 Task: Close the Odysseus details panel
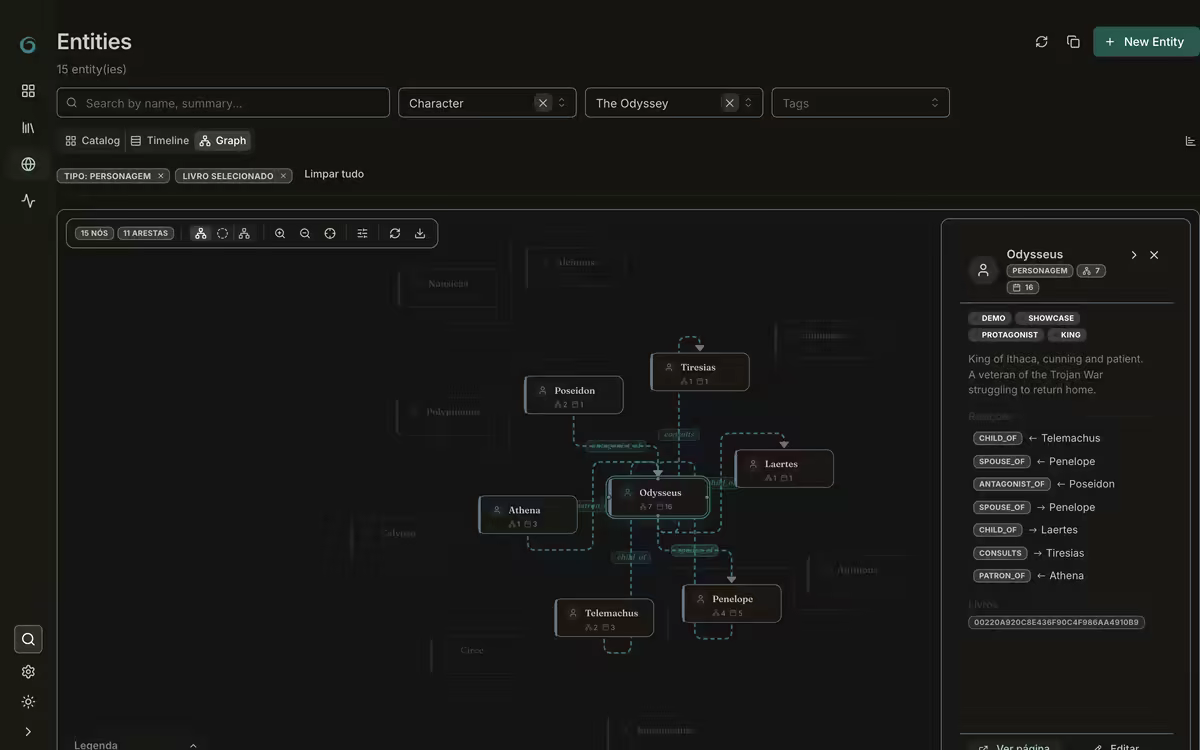pos(1154,255)
